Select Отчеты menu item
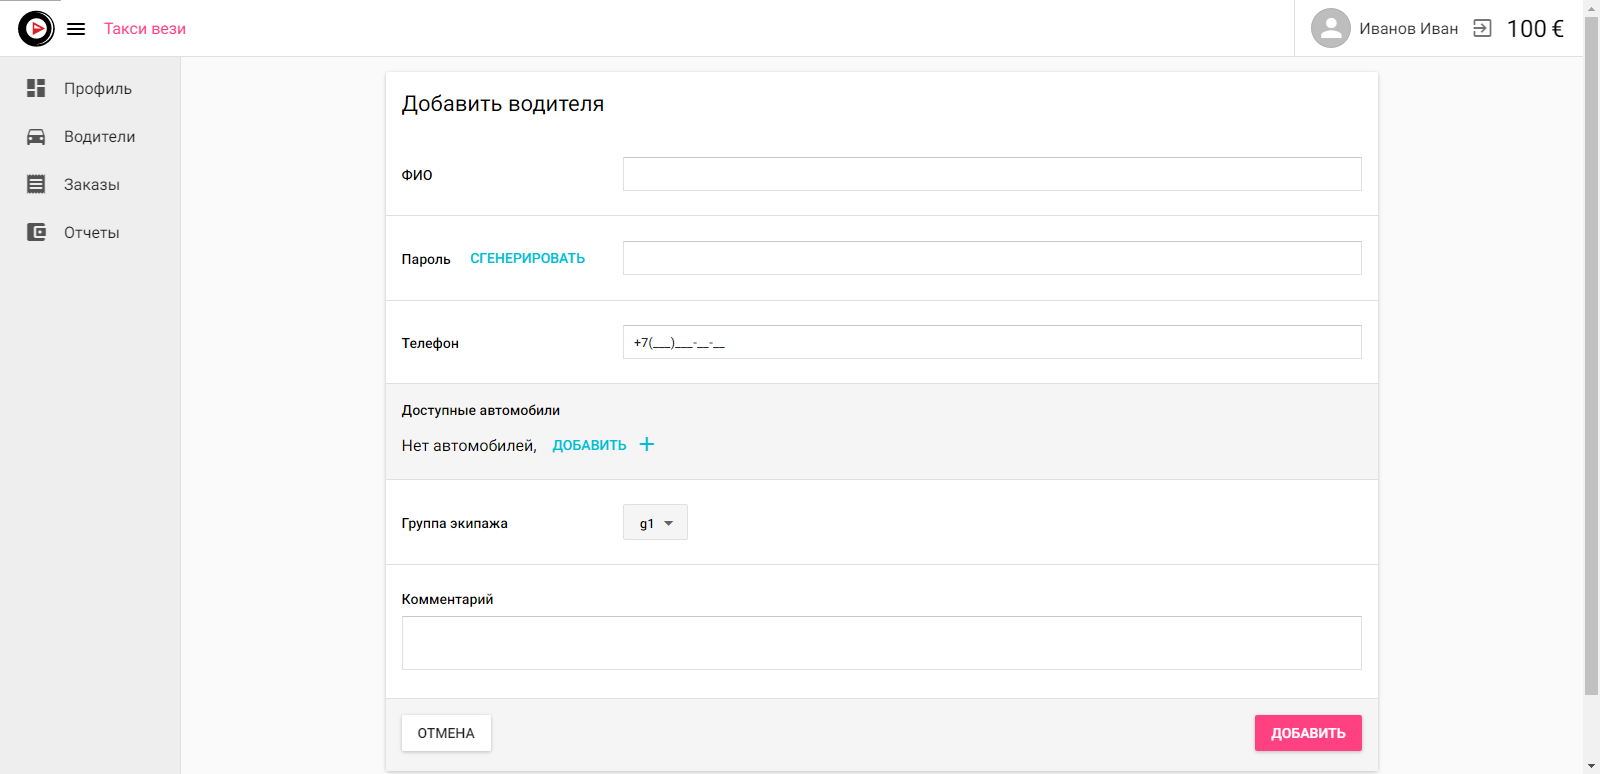 coord(92,233)
